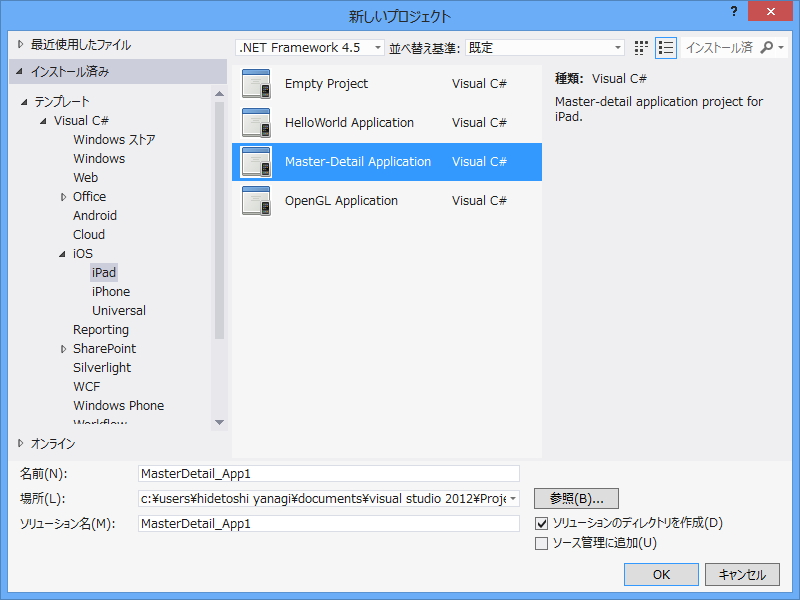Expand the Office tree node
Image resolution: width=800 pixels, height=600 pixels.
[x=64, y=196]
